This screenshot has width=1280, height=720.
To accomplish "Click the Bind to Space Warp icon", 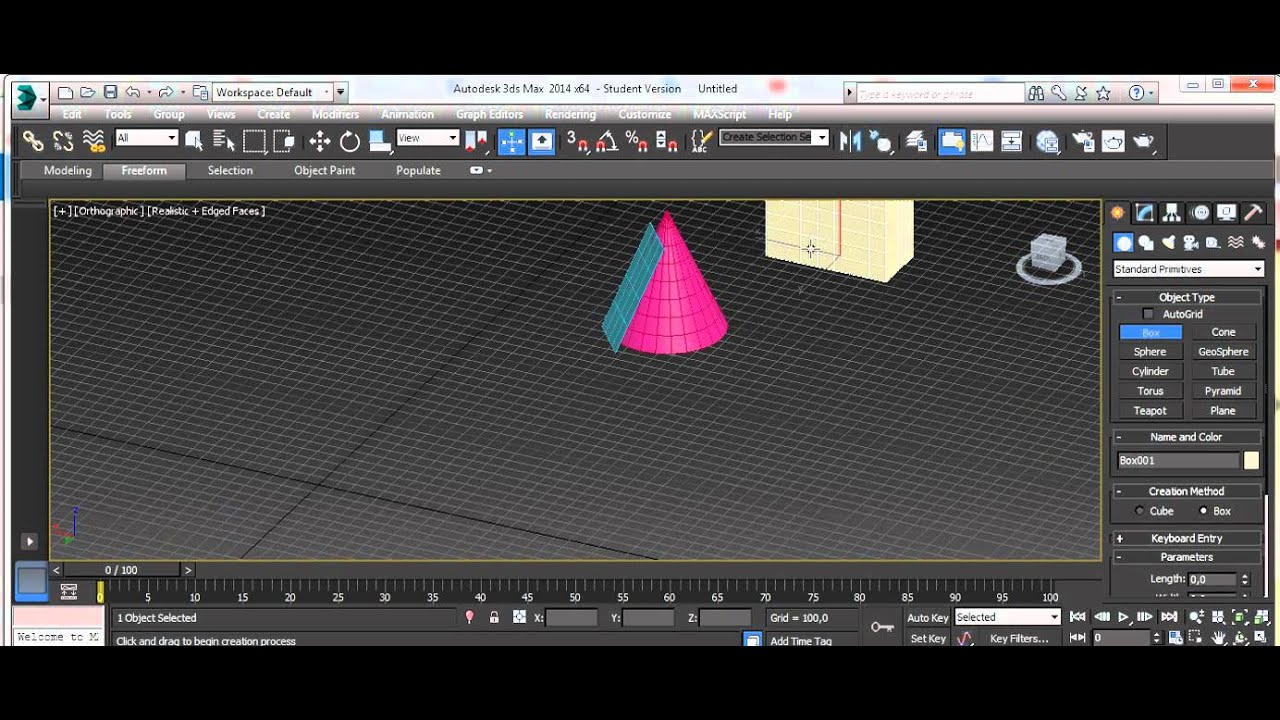I will 94,142.
